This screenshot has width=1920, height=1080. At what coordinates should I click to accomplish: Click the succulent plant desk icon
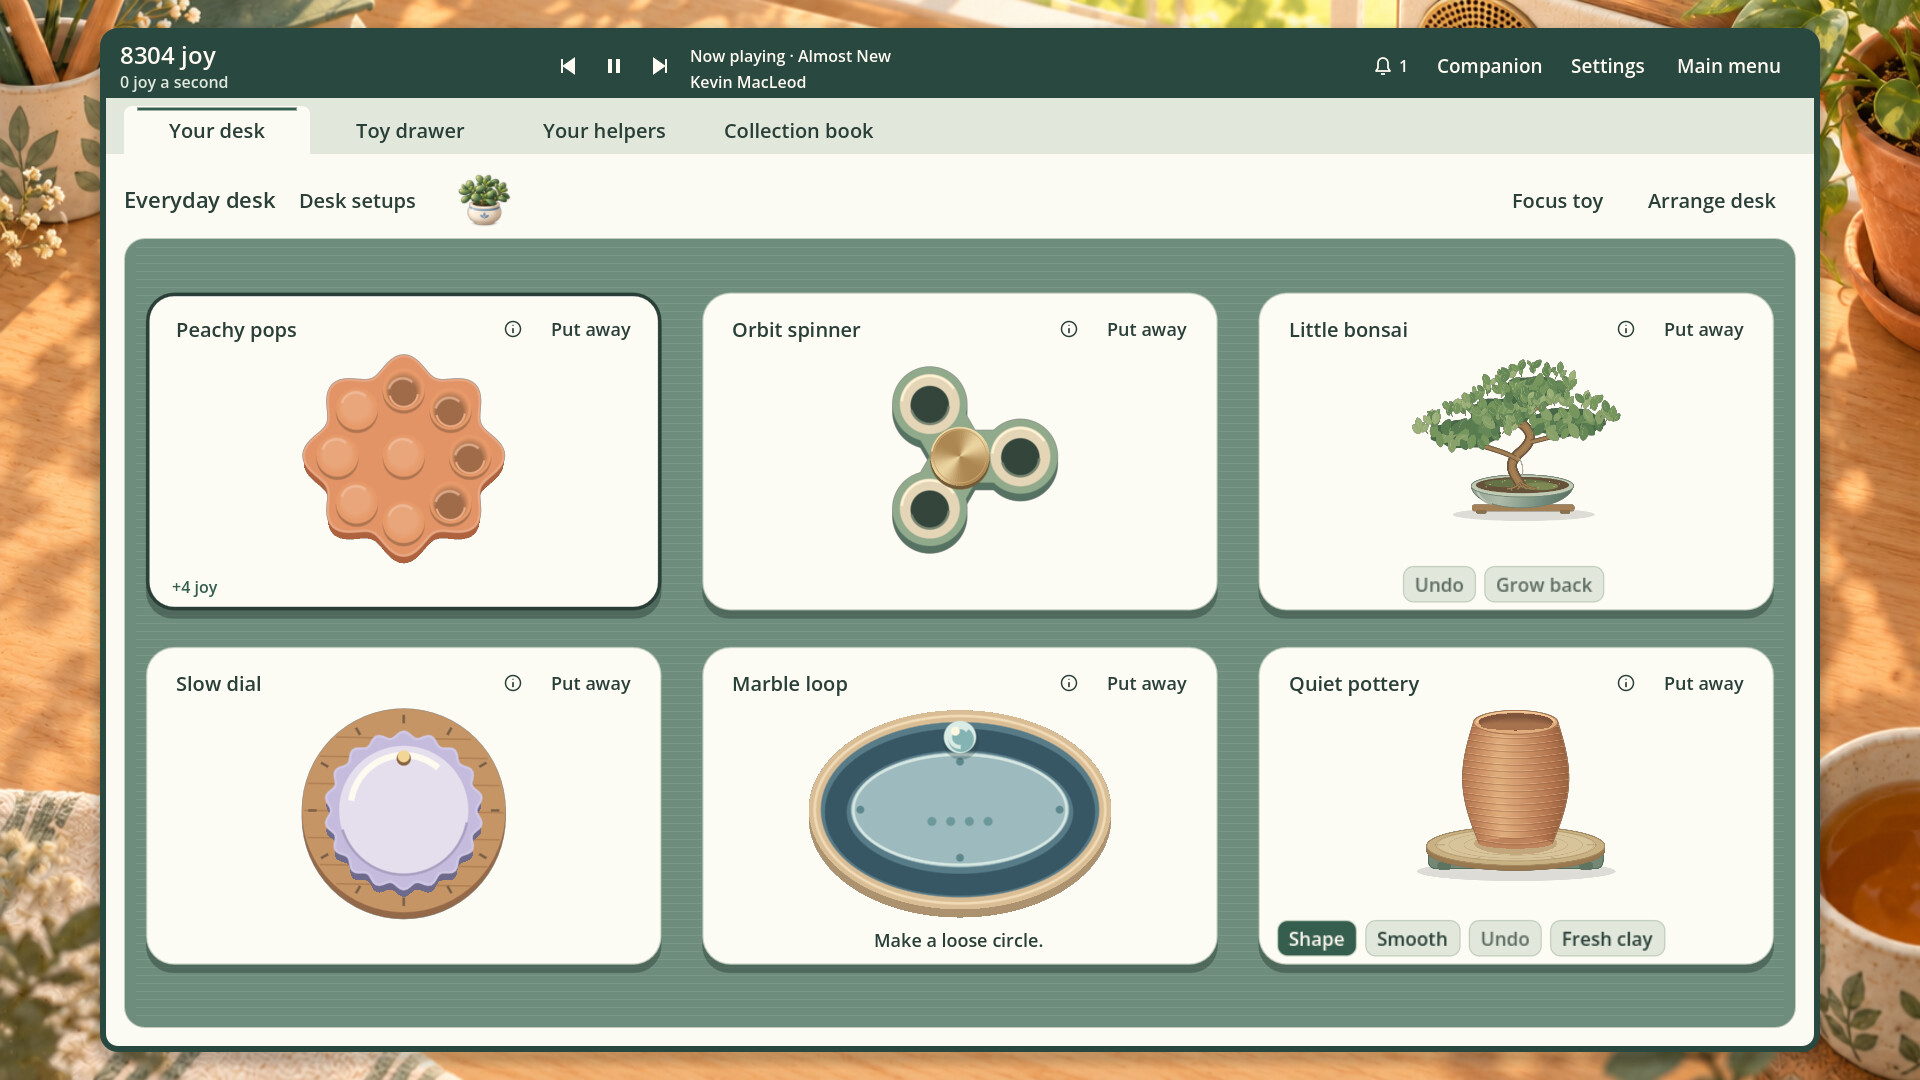(x=484, y=200)
